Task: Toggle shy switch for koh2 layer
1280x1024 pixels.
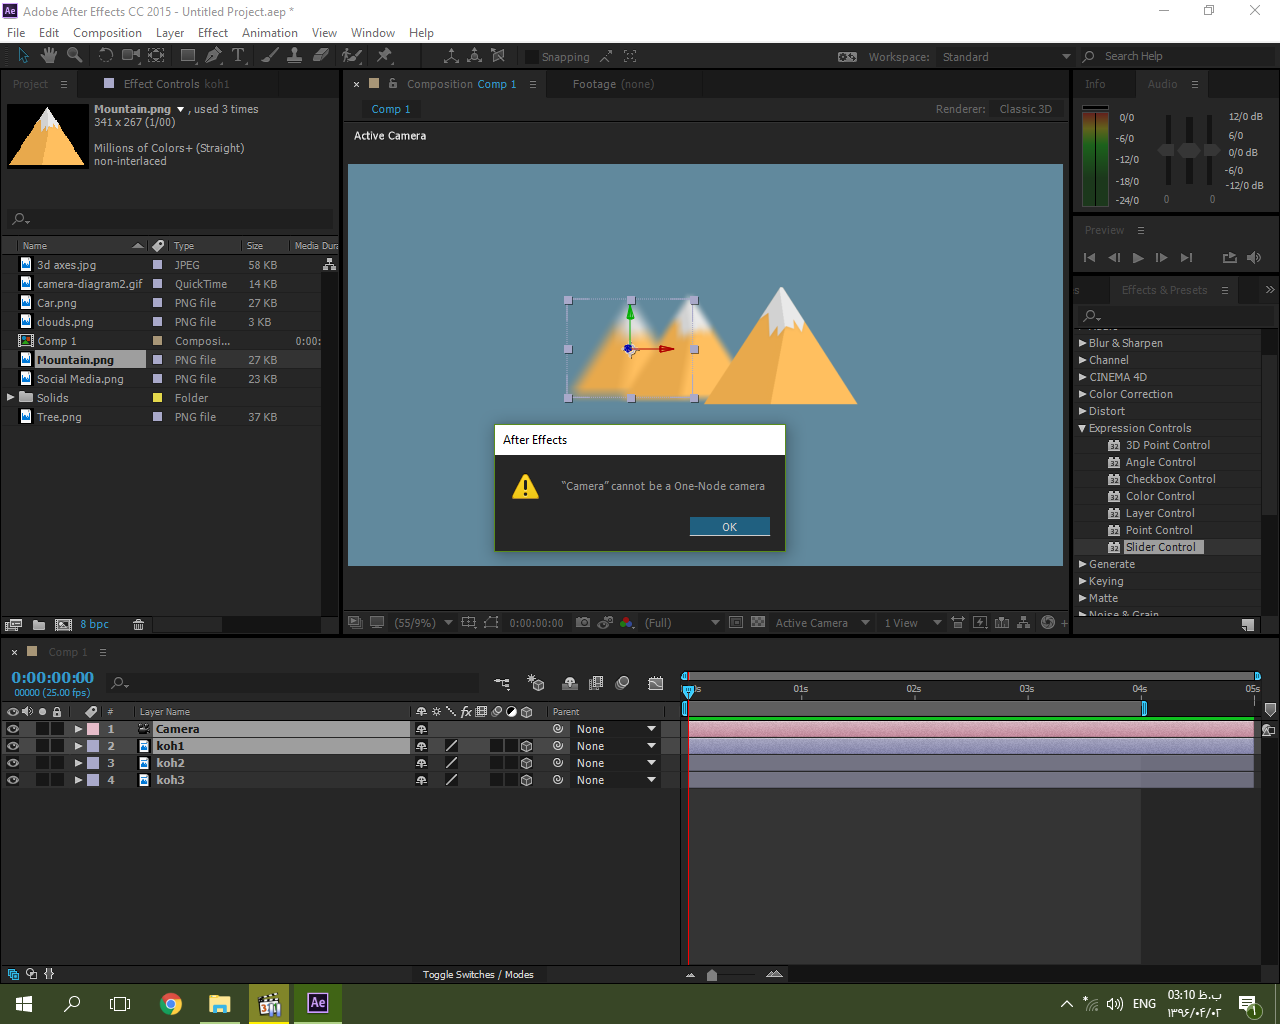Action: tap(421, 763)
